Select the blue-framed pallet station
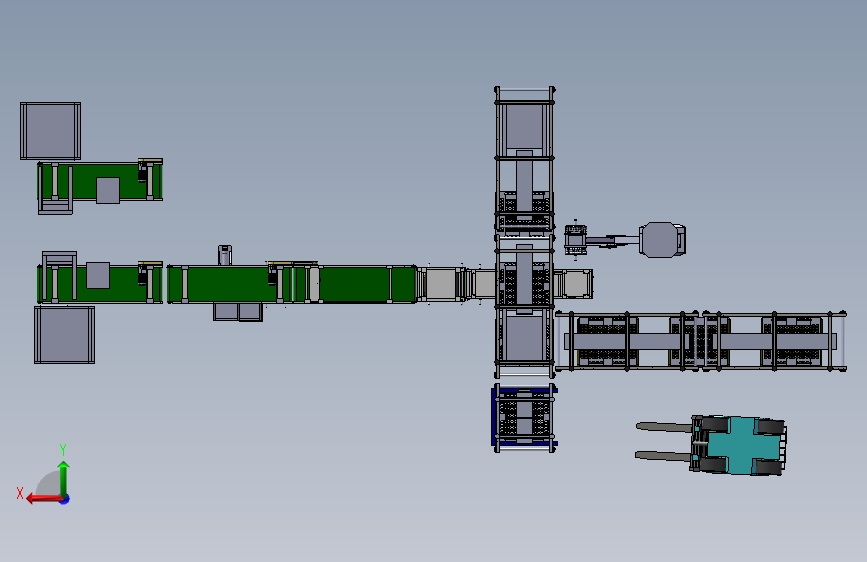 (524, 417)
